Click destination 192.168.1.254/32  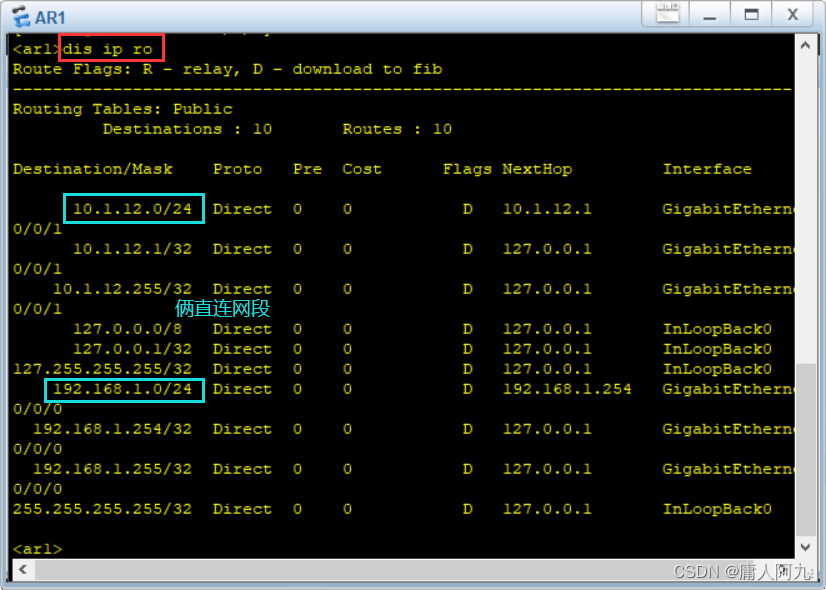pos(112,429)
